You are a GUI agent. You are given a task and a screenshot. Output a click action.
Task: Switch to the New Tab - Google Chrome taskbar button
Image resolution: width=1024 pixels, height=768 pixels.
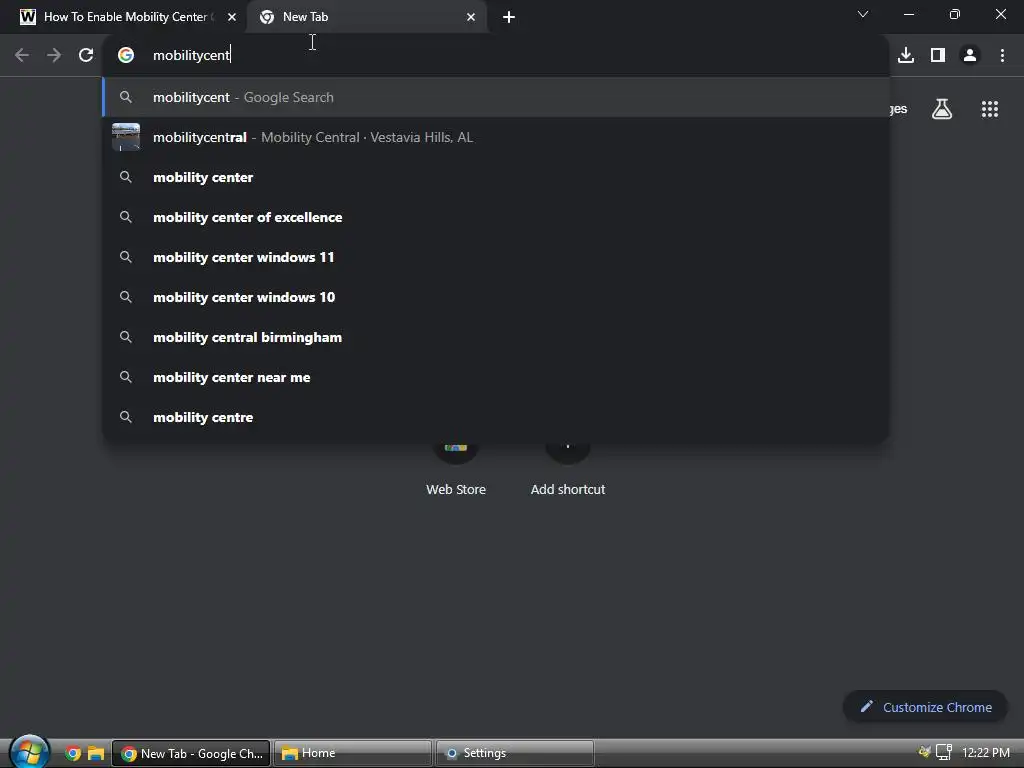191,753
